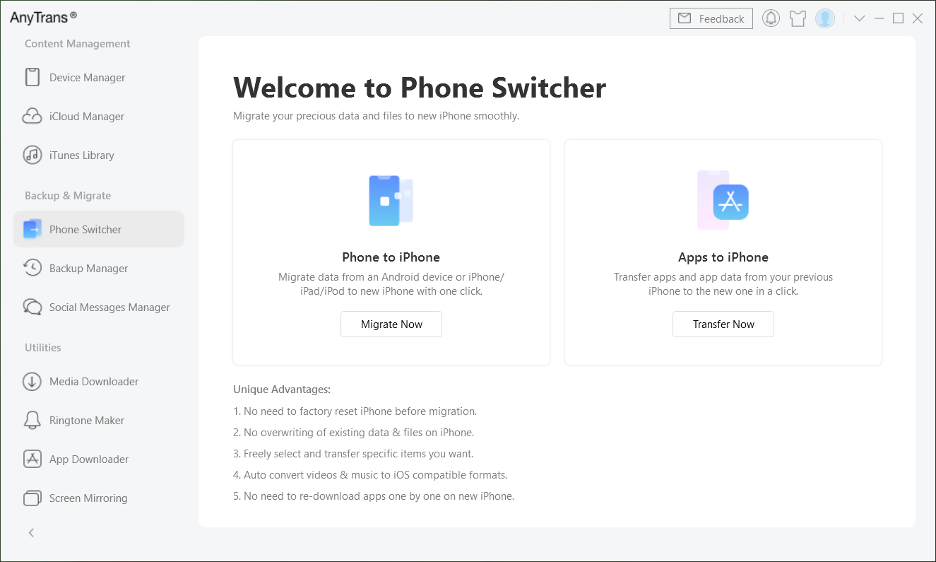Image resolution: width=936 pixels, height=562 pixels.
Task: Click 'No need to factory reset iPhone' line
Action: tap(355, 411)
